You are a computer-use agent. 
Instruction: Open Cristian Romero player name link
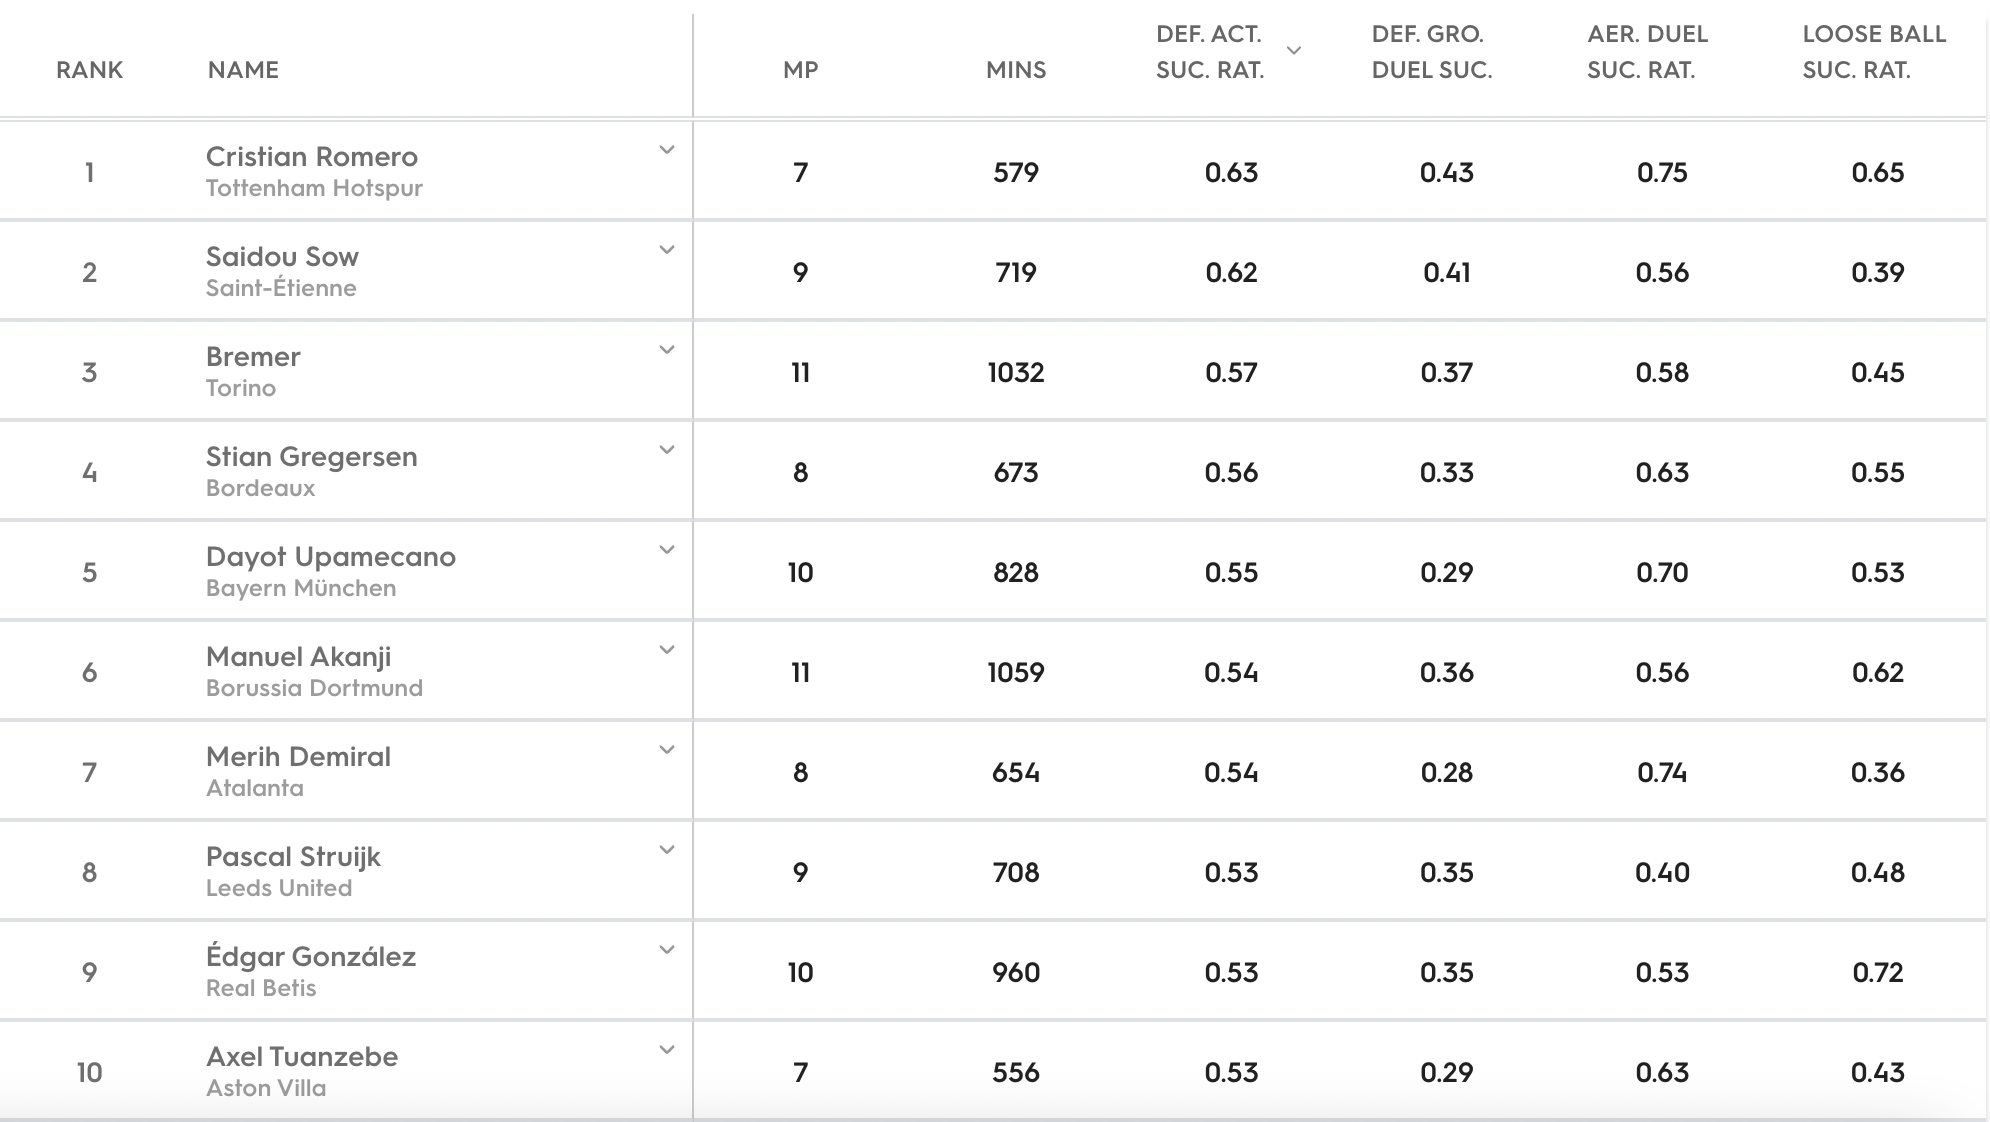pos(311,157)
